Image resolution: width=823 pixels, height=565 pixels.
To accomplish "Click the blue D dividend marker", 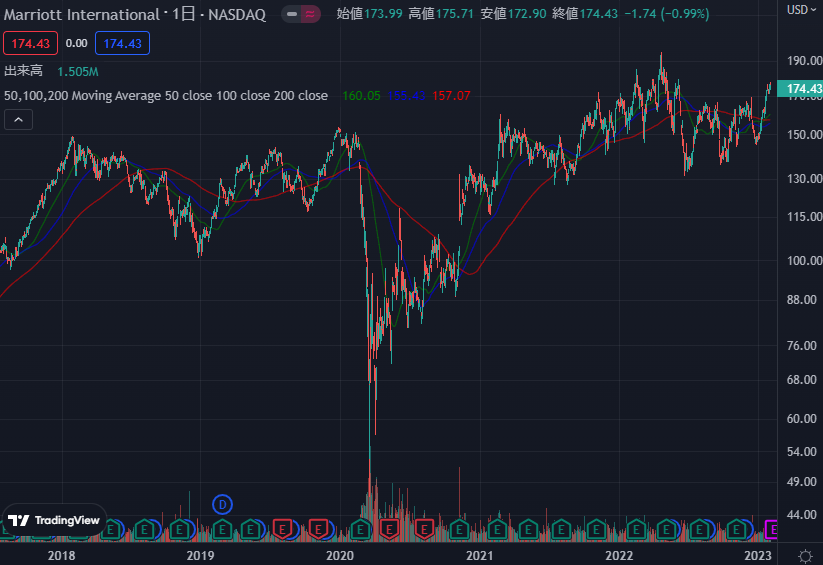I will click(x=222, y=505).
